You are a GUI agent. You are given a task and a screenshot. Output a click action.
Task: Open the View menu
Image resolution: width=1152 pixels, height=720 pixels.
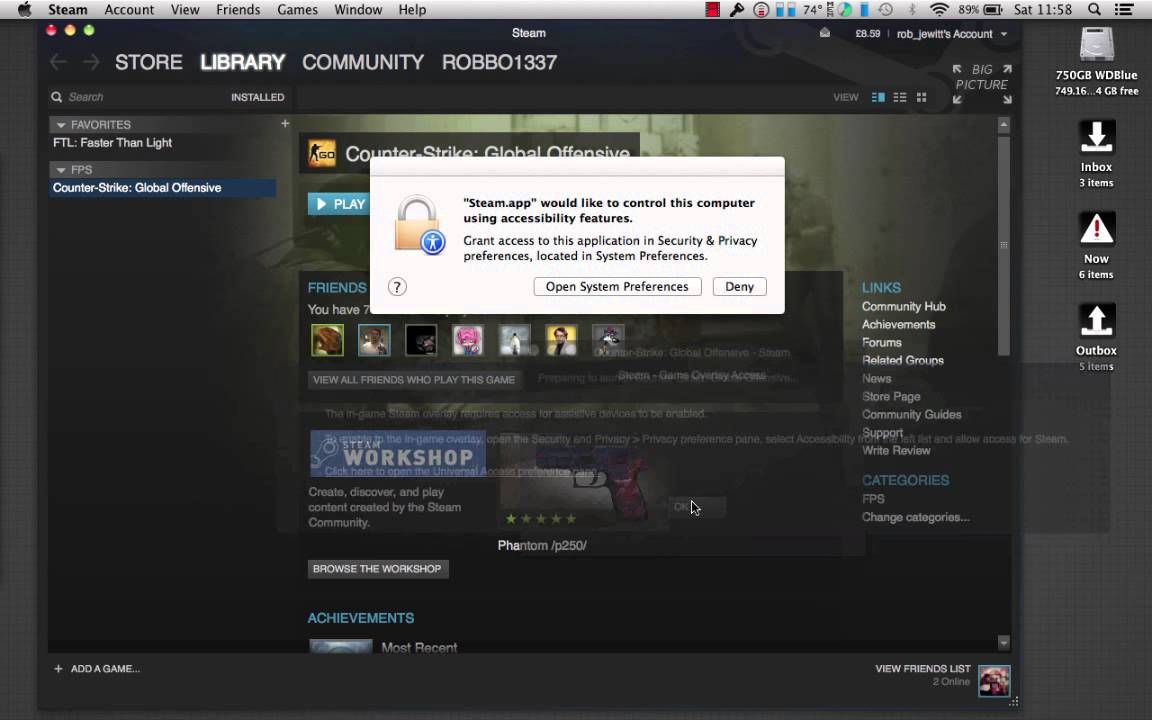[x=185, y=10]
